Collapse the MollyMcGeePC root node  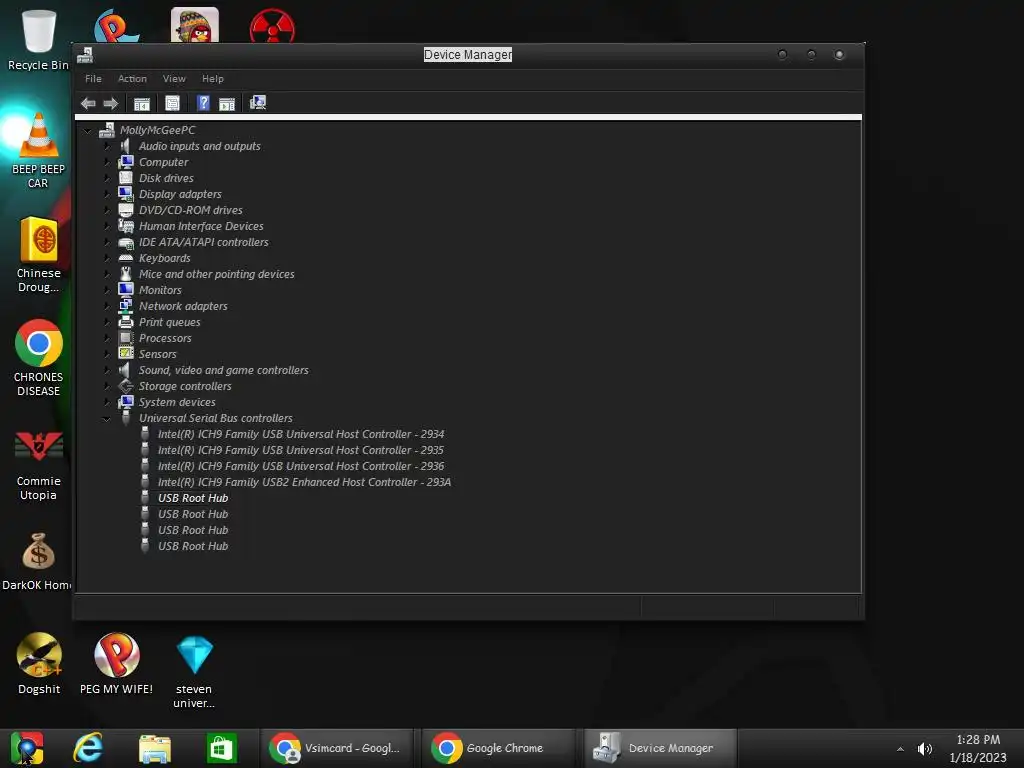pyautogui.click(x=88, y=131)
